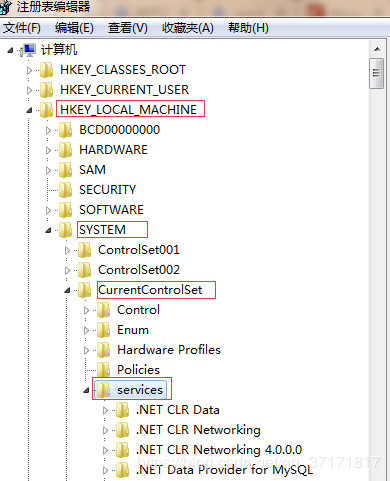Expand SAM node arrow
The image size is (390, 481).
click(48, 170)
